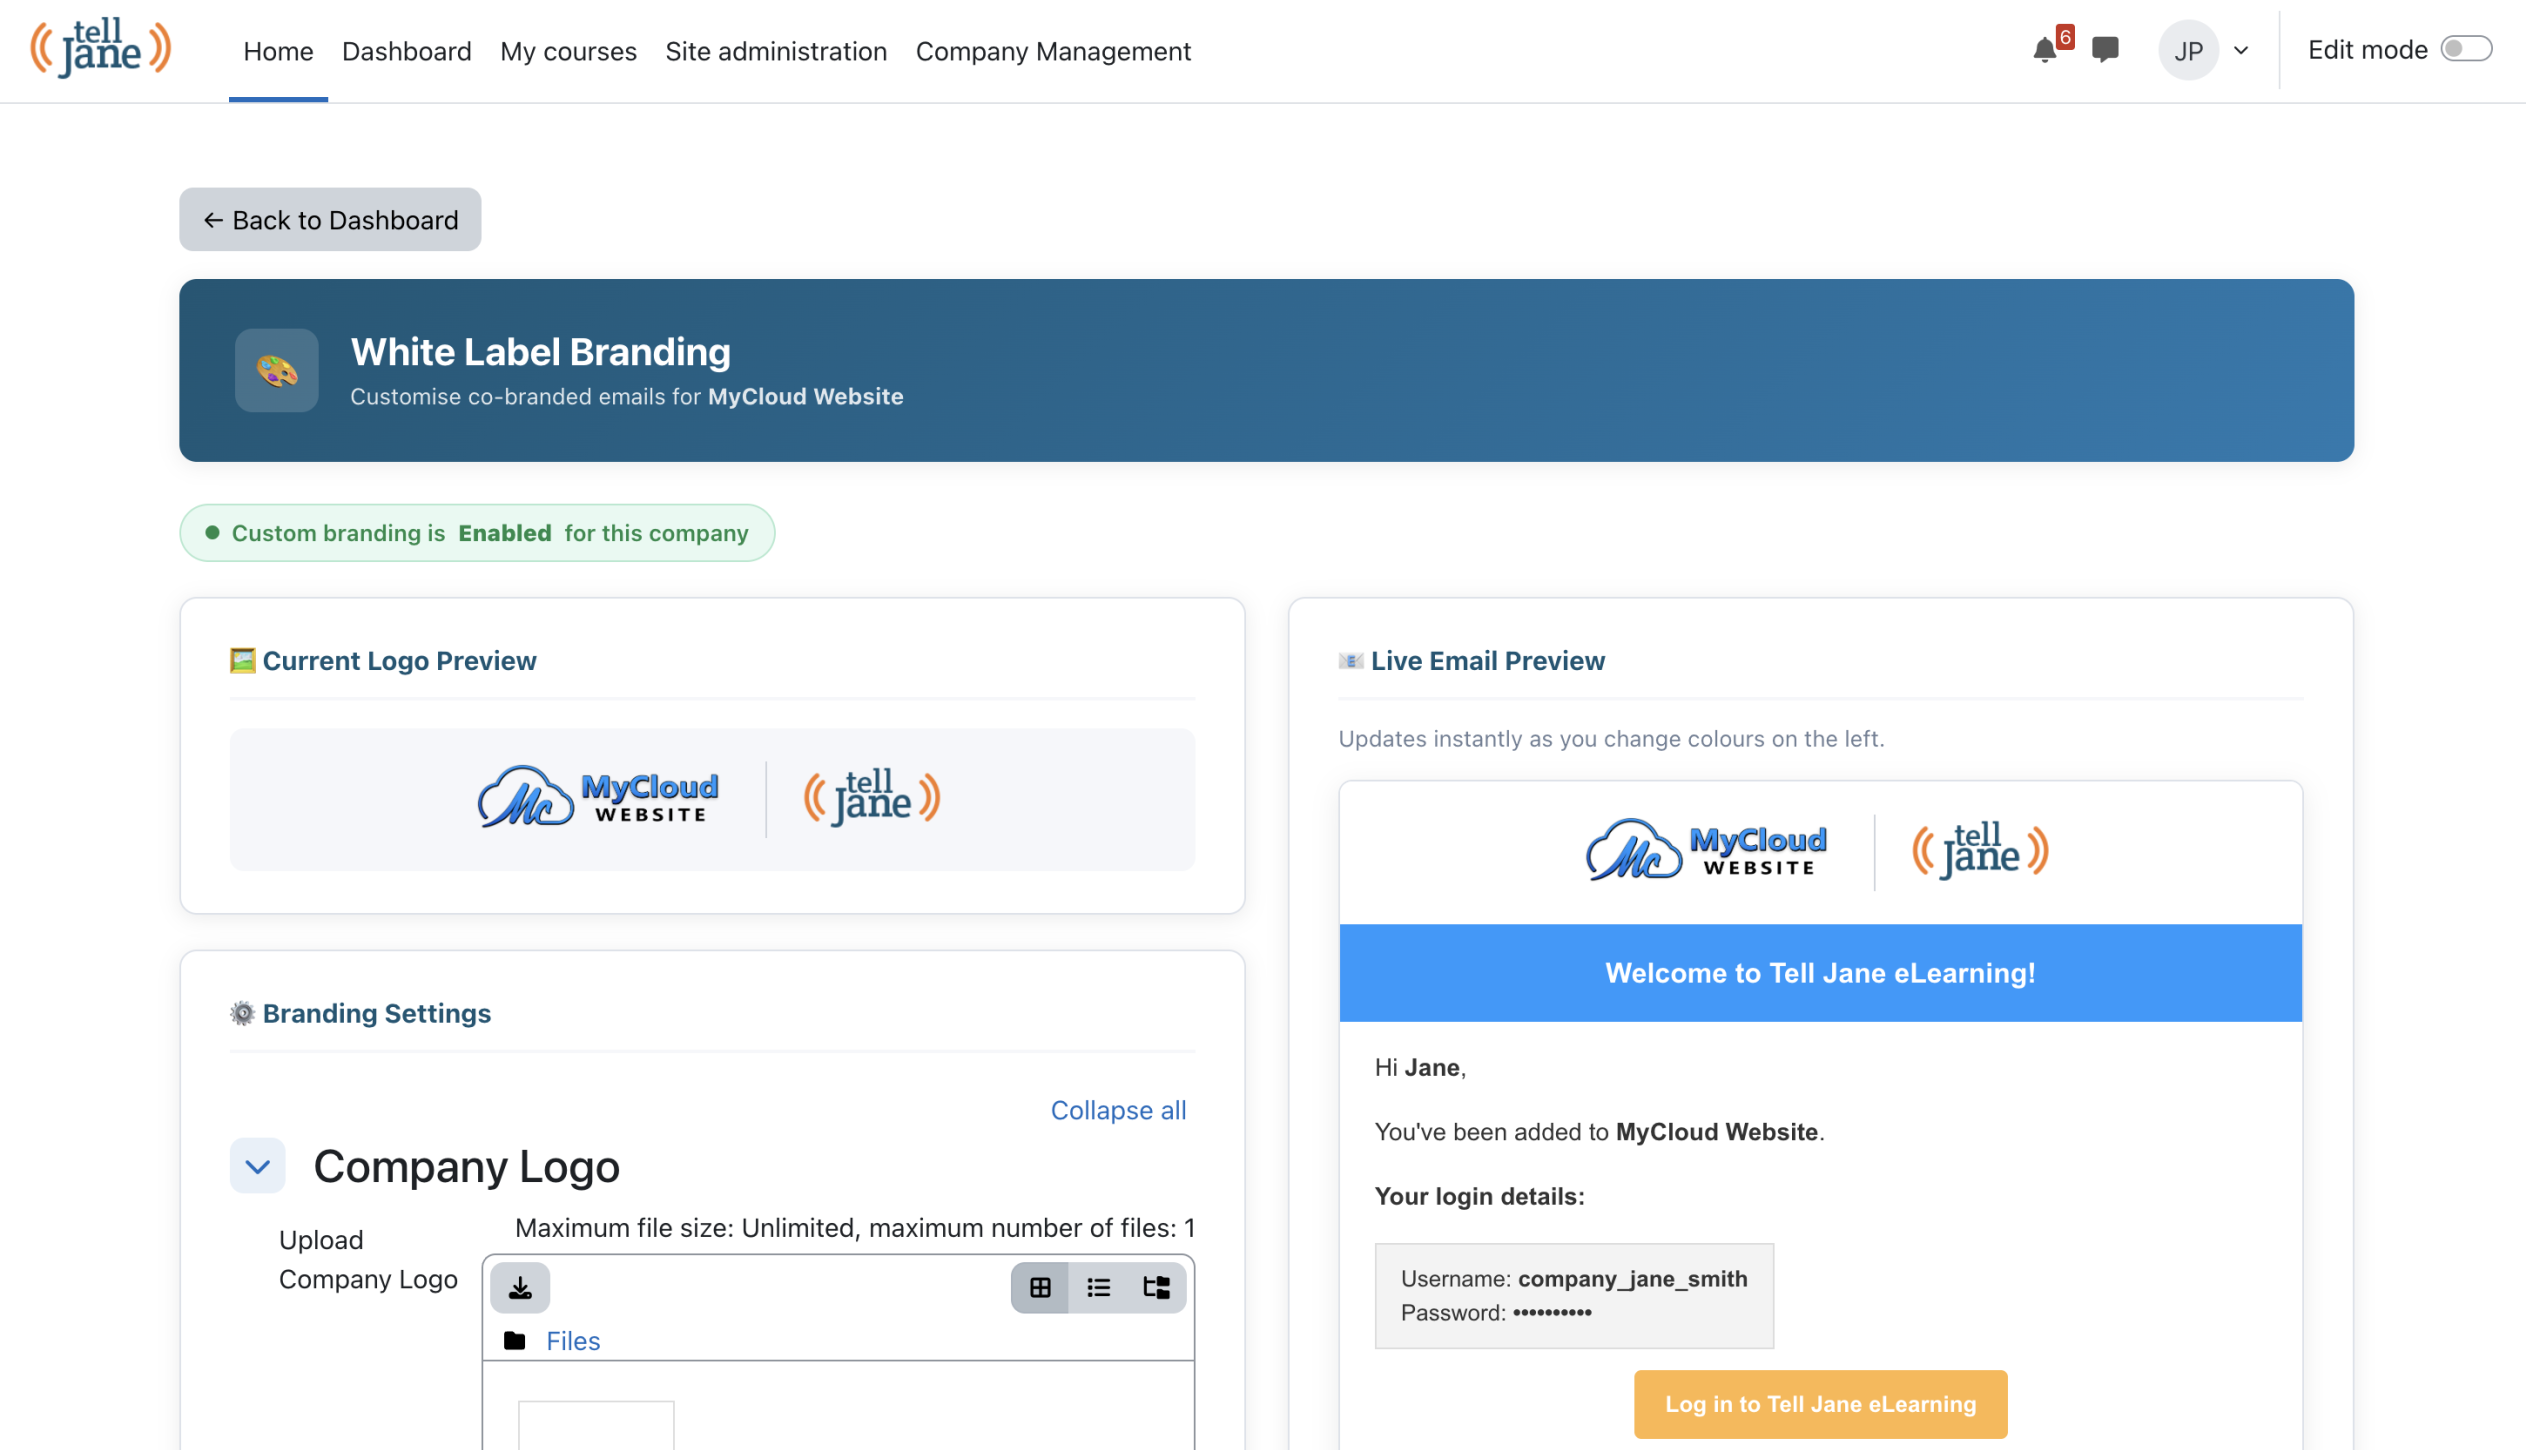Click the paint palette branding icon

[x=277, y=371]
